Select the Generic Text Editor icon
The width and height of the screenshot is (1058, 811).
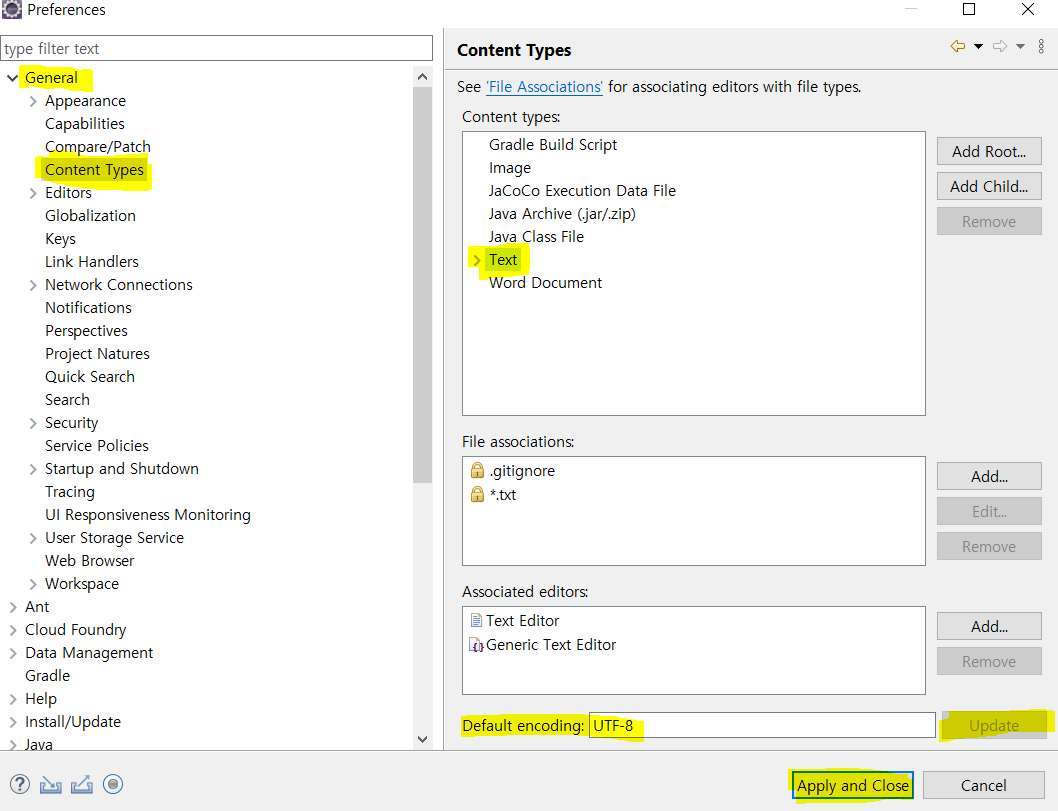pos(476,645)
